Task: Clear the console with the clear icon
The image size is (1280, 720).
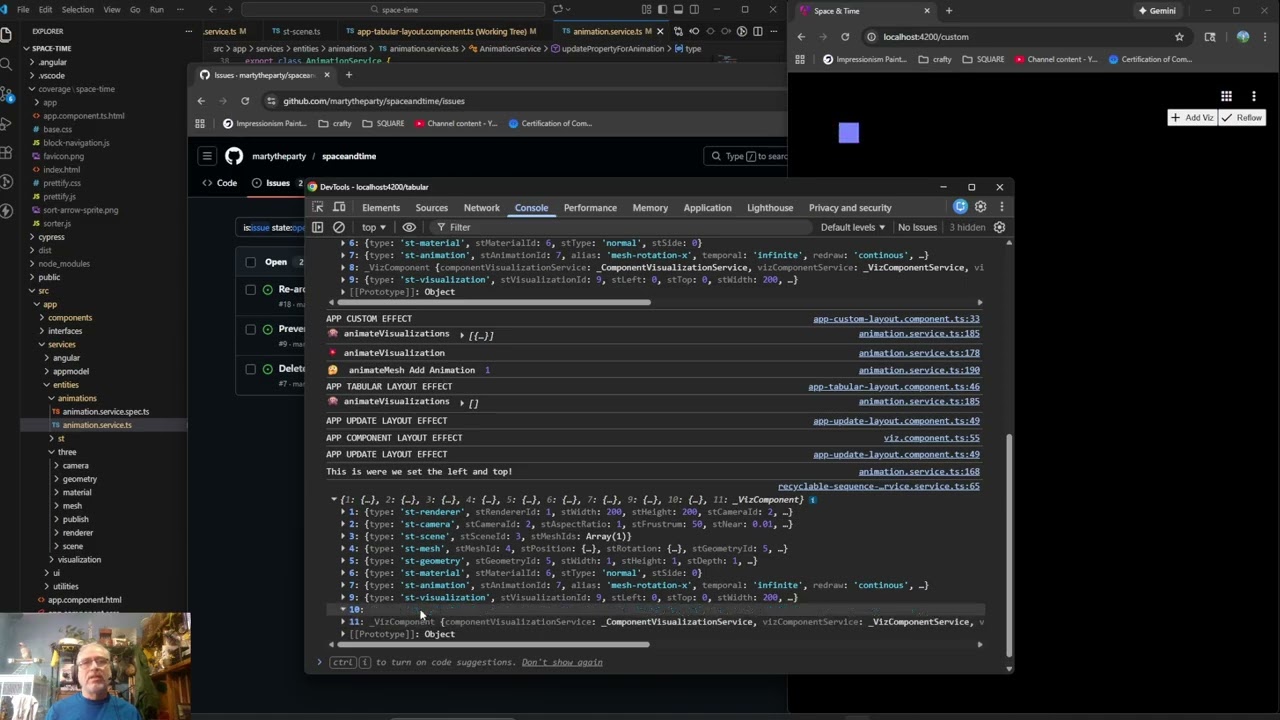Action: click(x=339, y=227)
